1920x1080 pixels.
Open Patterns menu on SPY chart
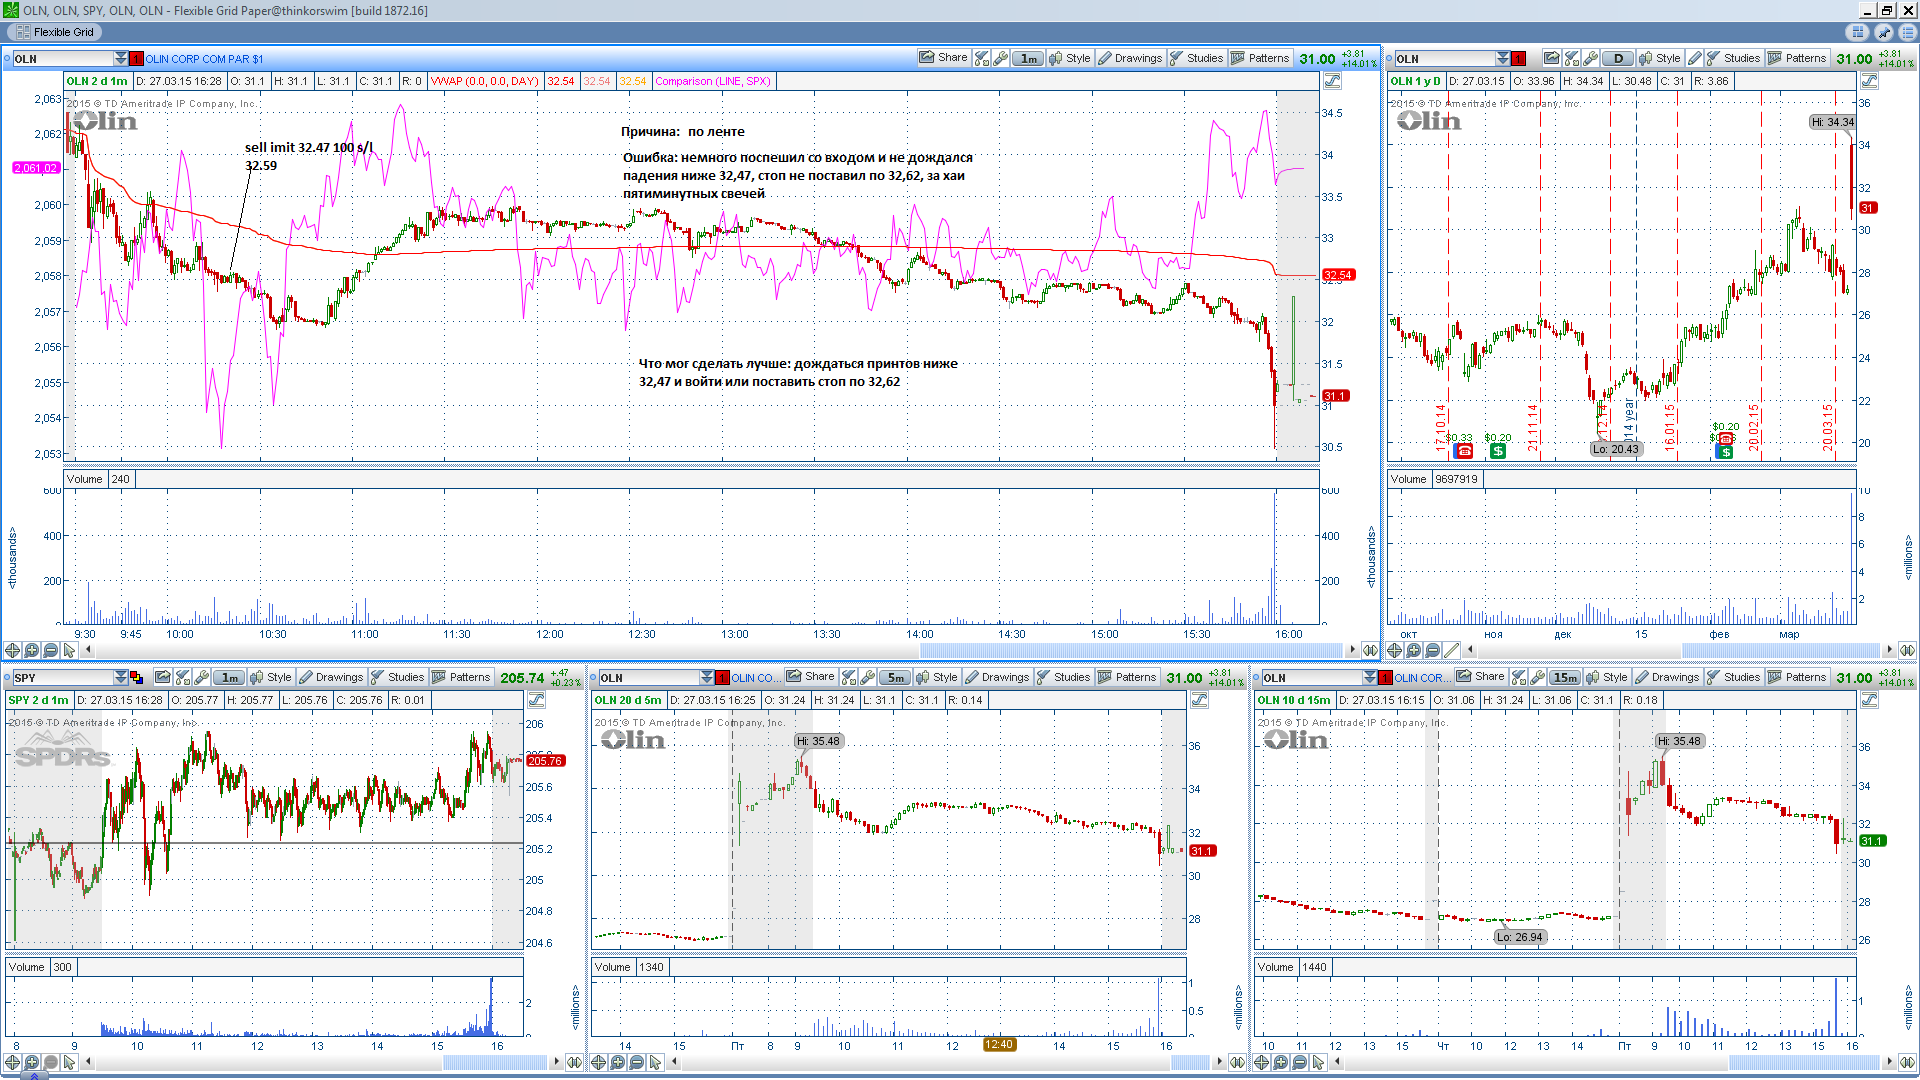[462, 677]
